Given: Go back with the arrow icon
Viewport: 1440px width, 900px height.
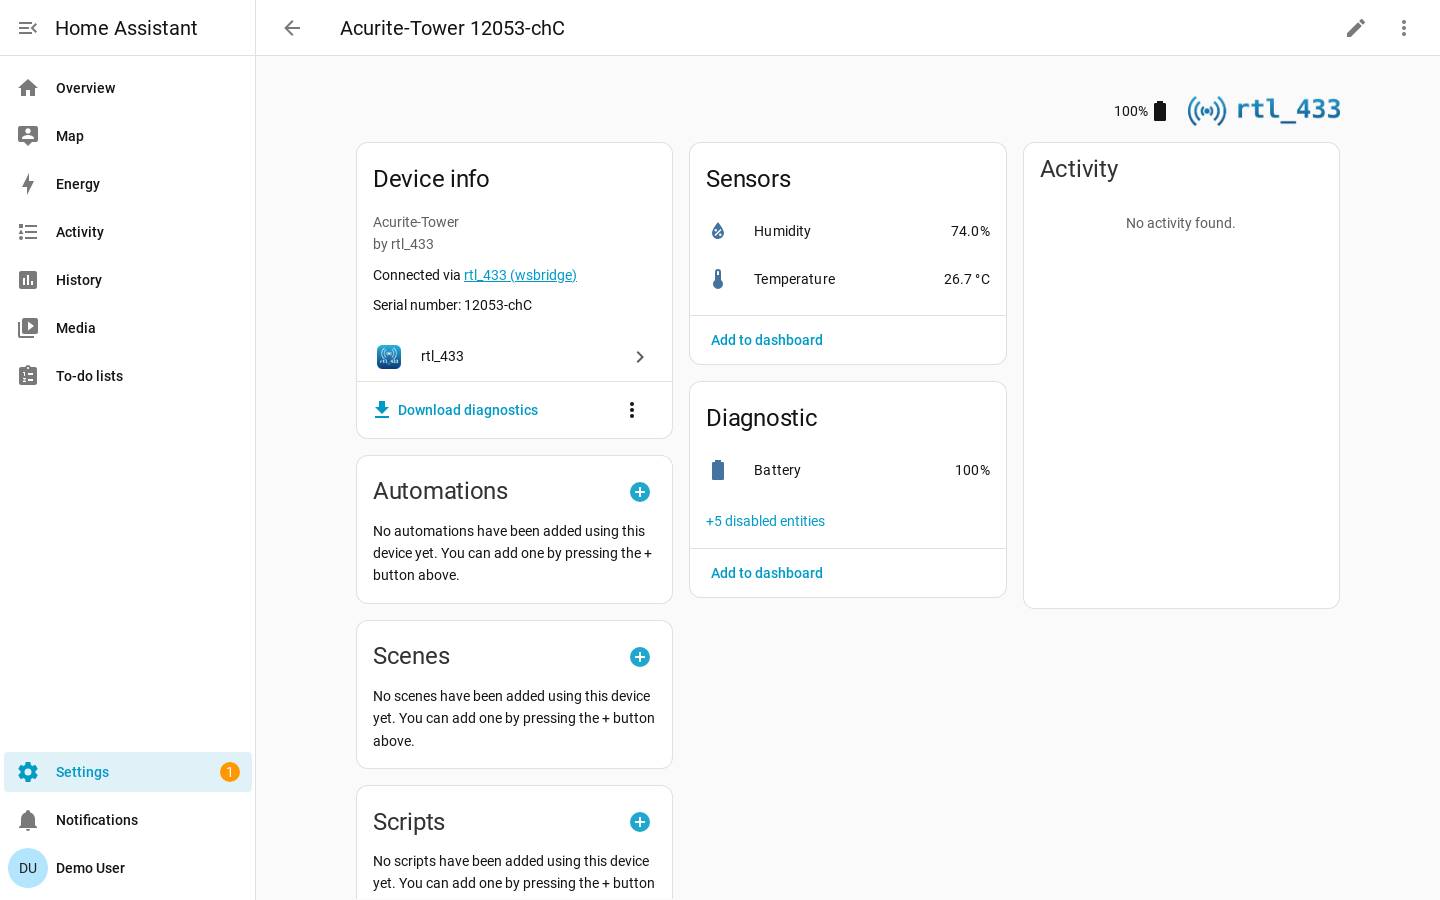Looking at the screenshot, I should (292, 28).
